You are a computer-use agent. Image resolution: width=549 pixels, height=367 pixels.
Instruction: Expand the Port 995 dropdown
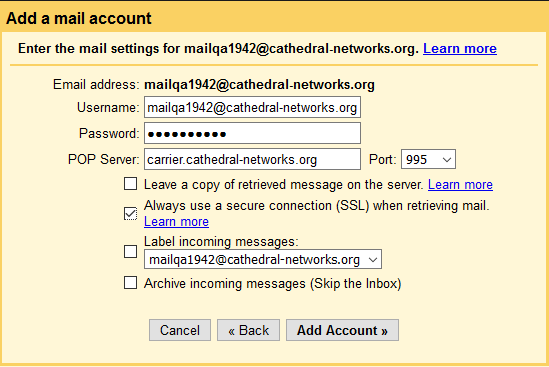pos(428,159)
